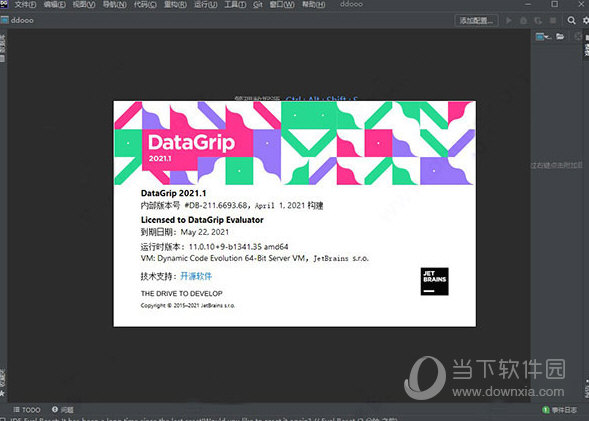Click the DataGrip 2021.1 title text
This screenshot has width=589, height=421.
coord(173,193)
